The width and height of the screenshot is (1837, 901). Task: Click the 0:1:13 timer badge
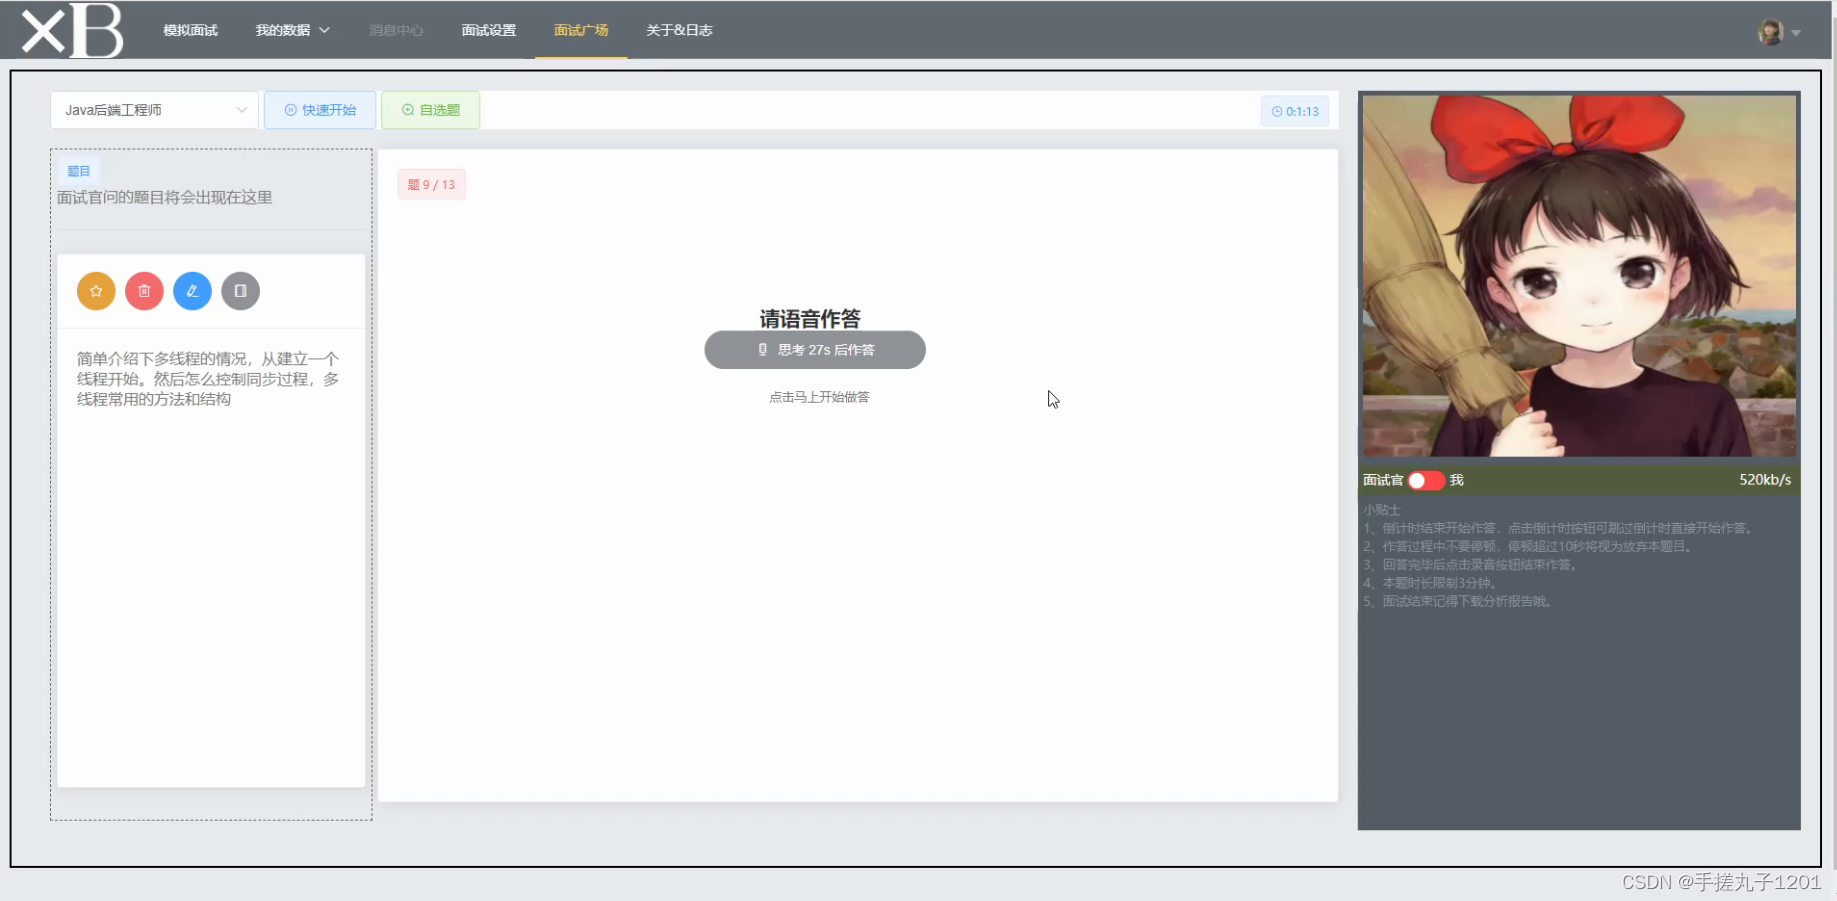pyautogui.click(x=1295, y=111)
